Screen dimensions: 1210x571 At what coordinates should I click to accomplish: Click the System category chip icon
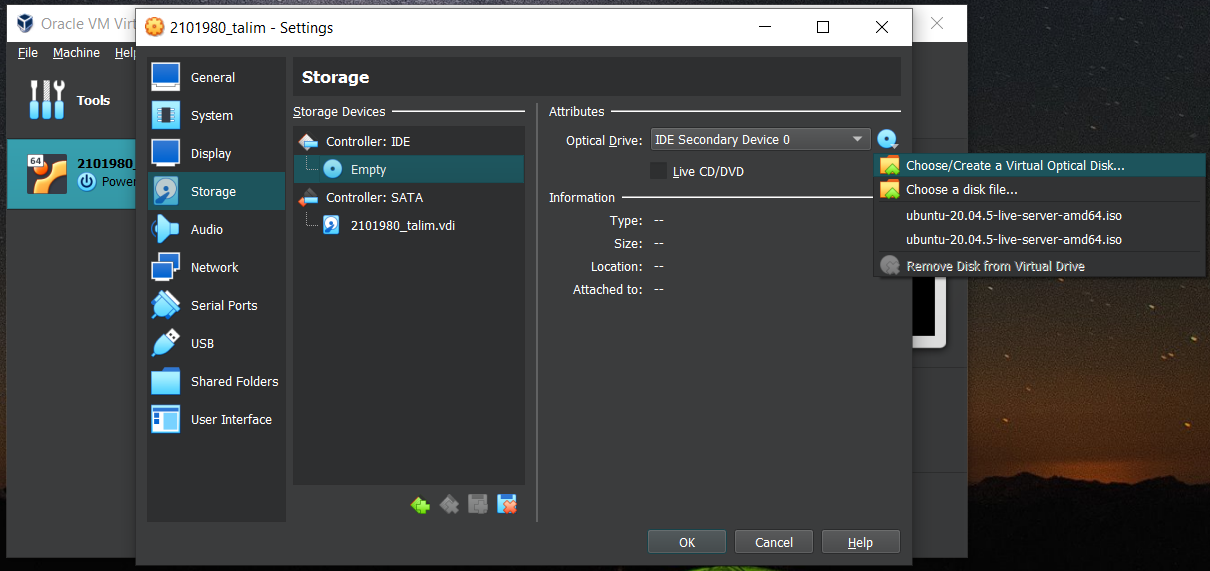point(166,115)
